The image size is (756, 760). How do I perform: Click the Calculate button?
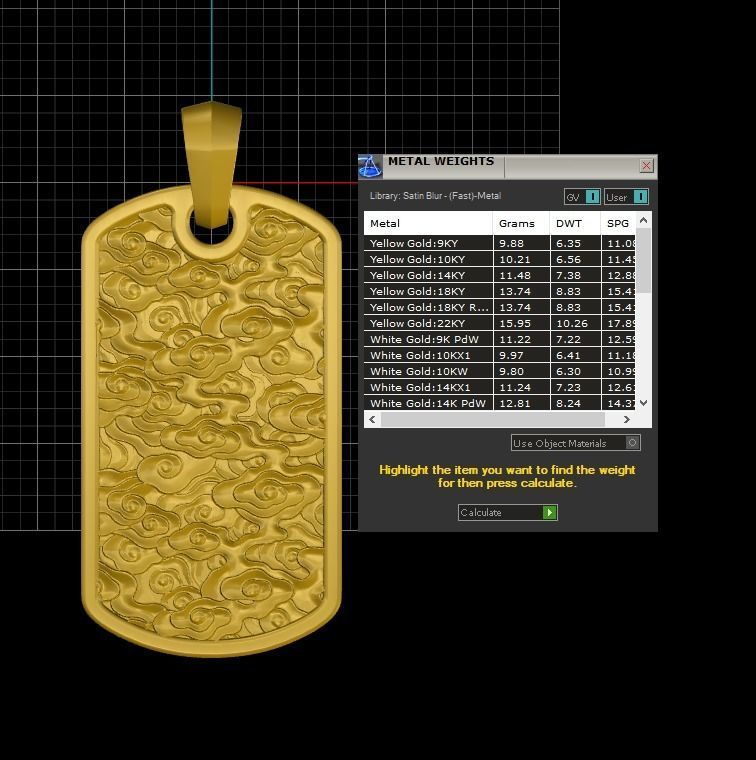click(x=508, y=512)
